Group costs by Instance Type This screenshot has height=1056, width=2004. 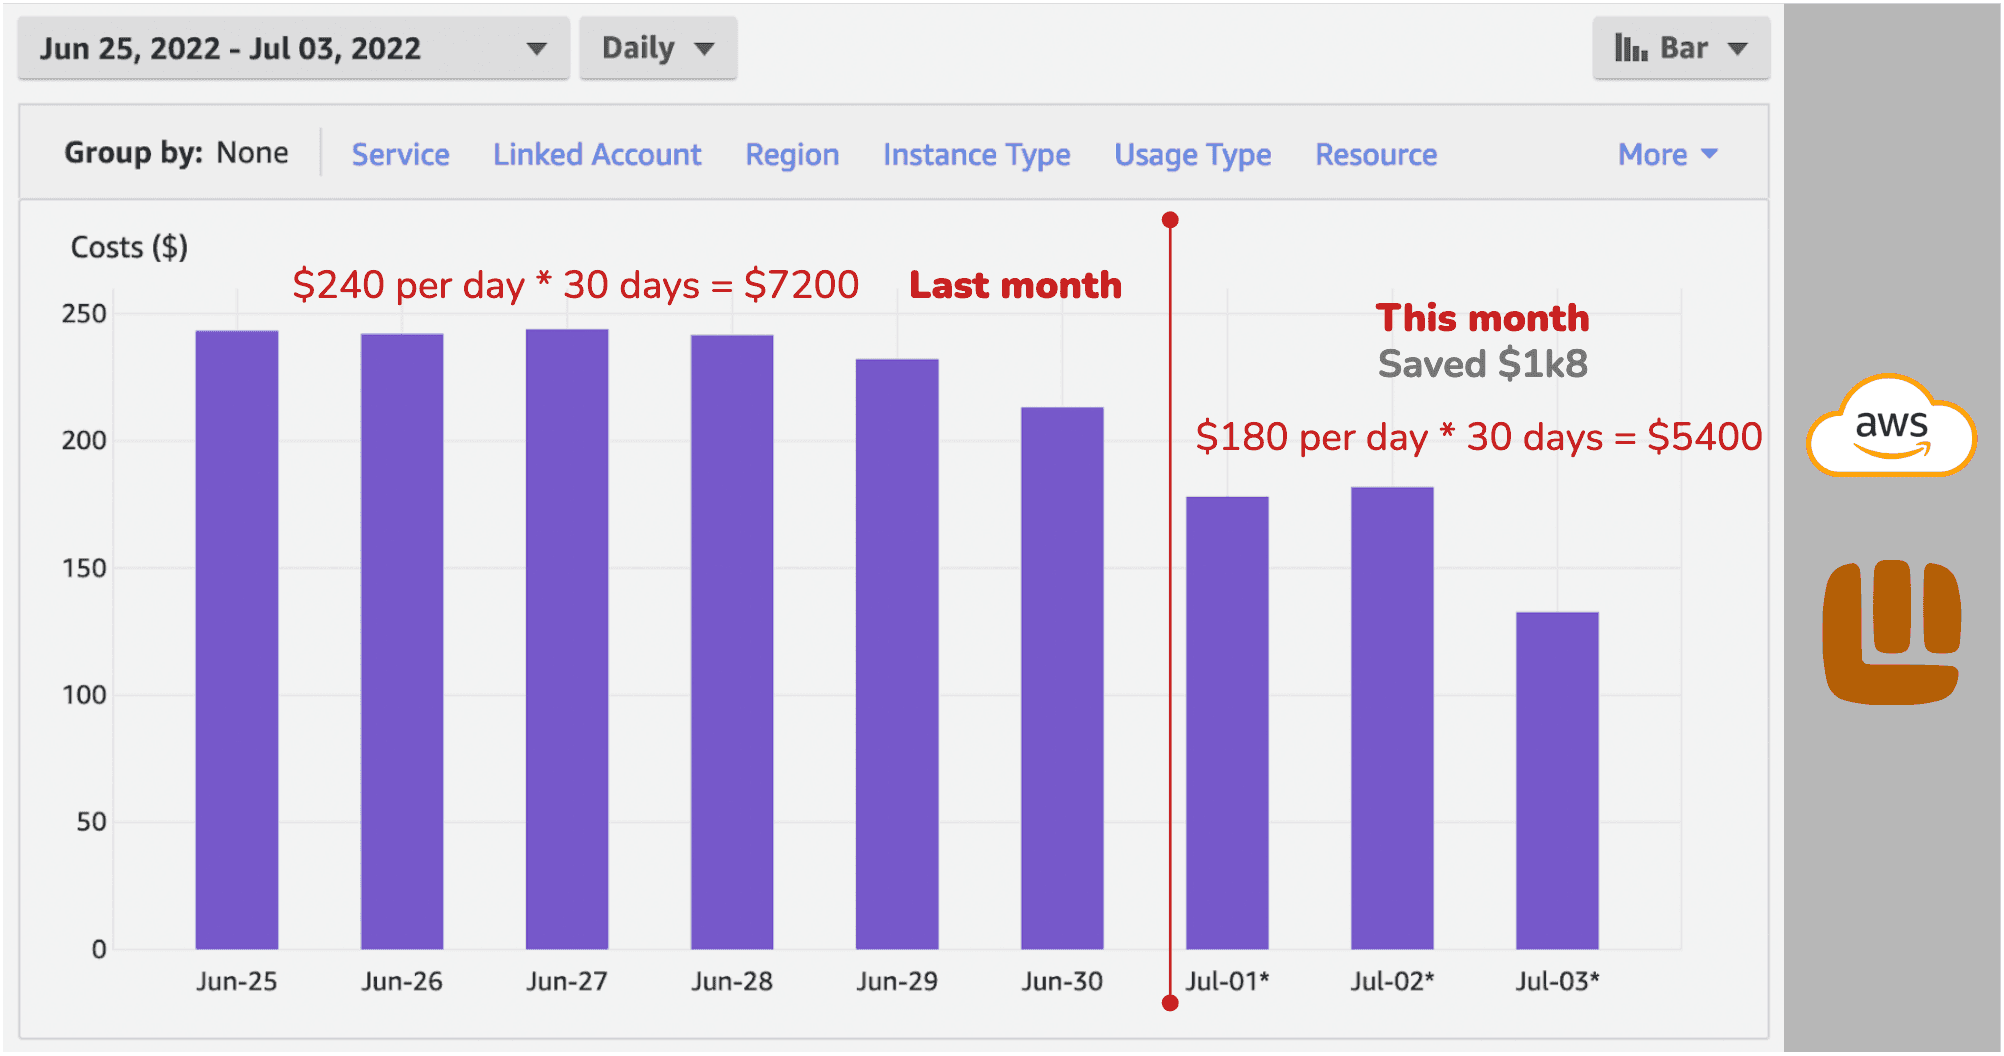976,155
